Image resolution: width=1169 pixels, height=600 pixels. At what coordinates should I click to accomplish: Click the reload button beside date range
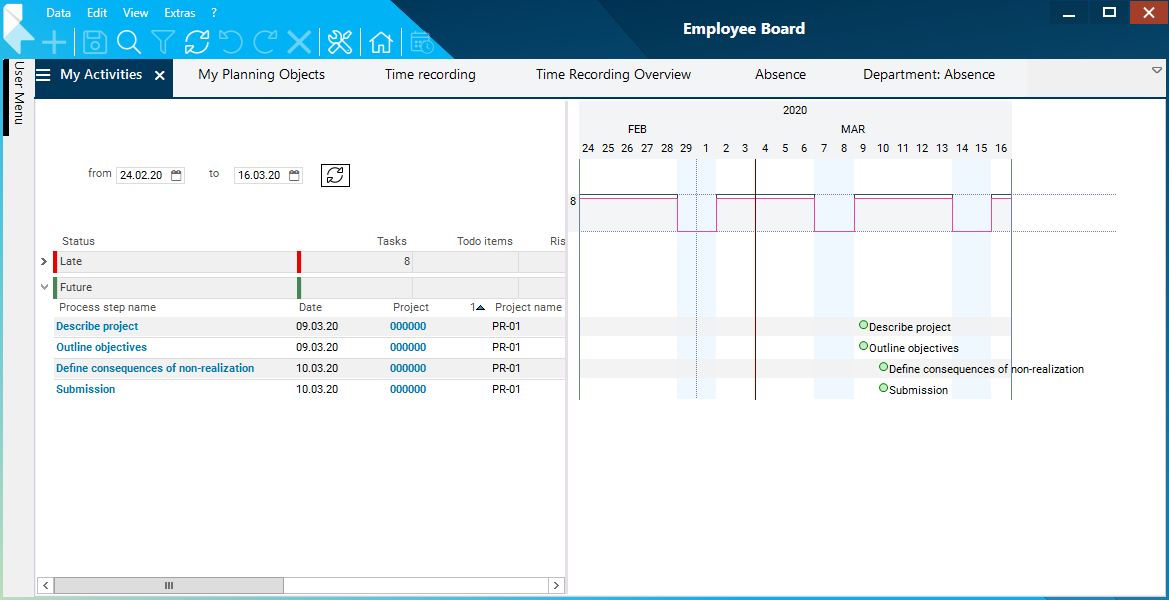coord(335,175)
